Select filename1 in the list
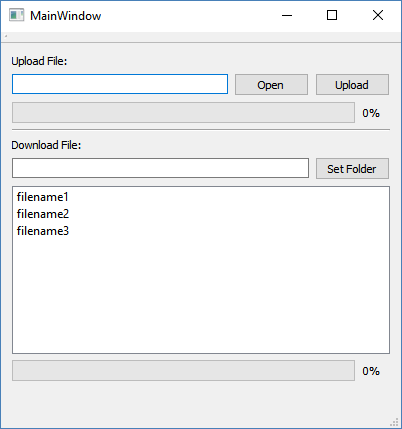 click(x=43, y=197)
